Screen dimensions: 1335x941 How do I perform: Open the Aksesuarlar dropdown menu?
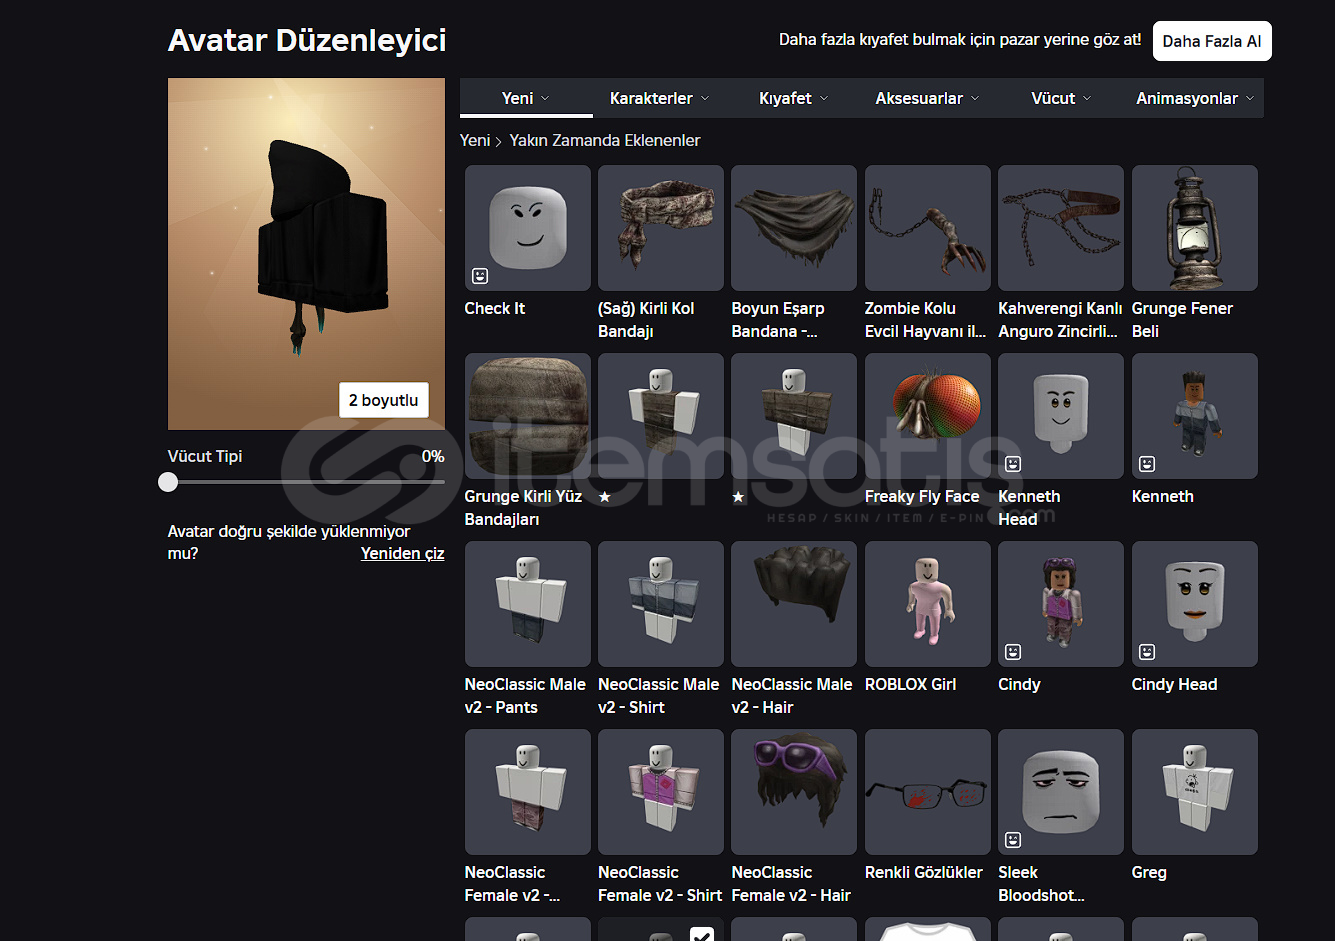[927, 98]
